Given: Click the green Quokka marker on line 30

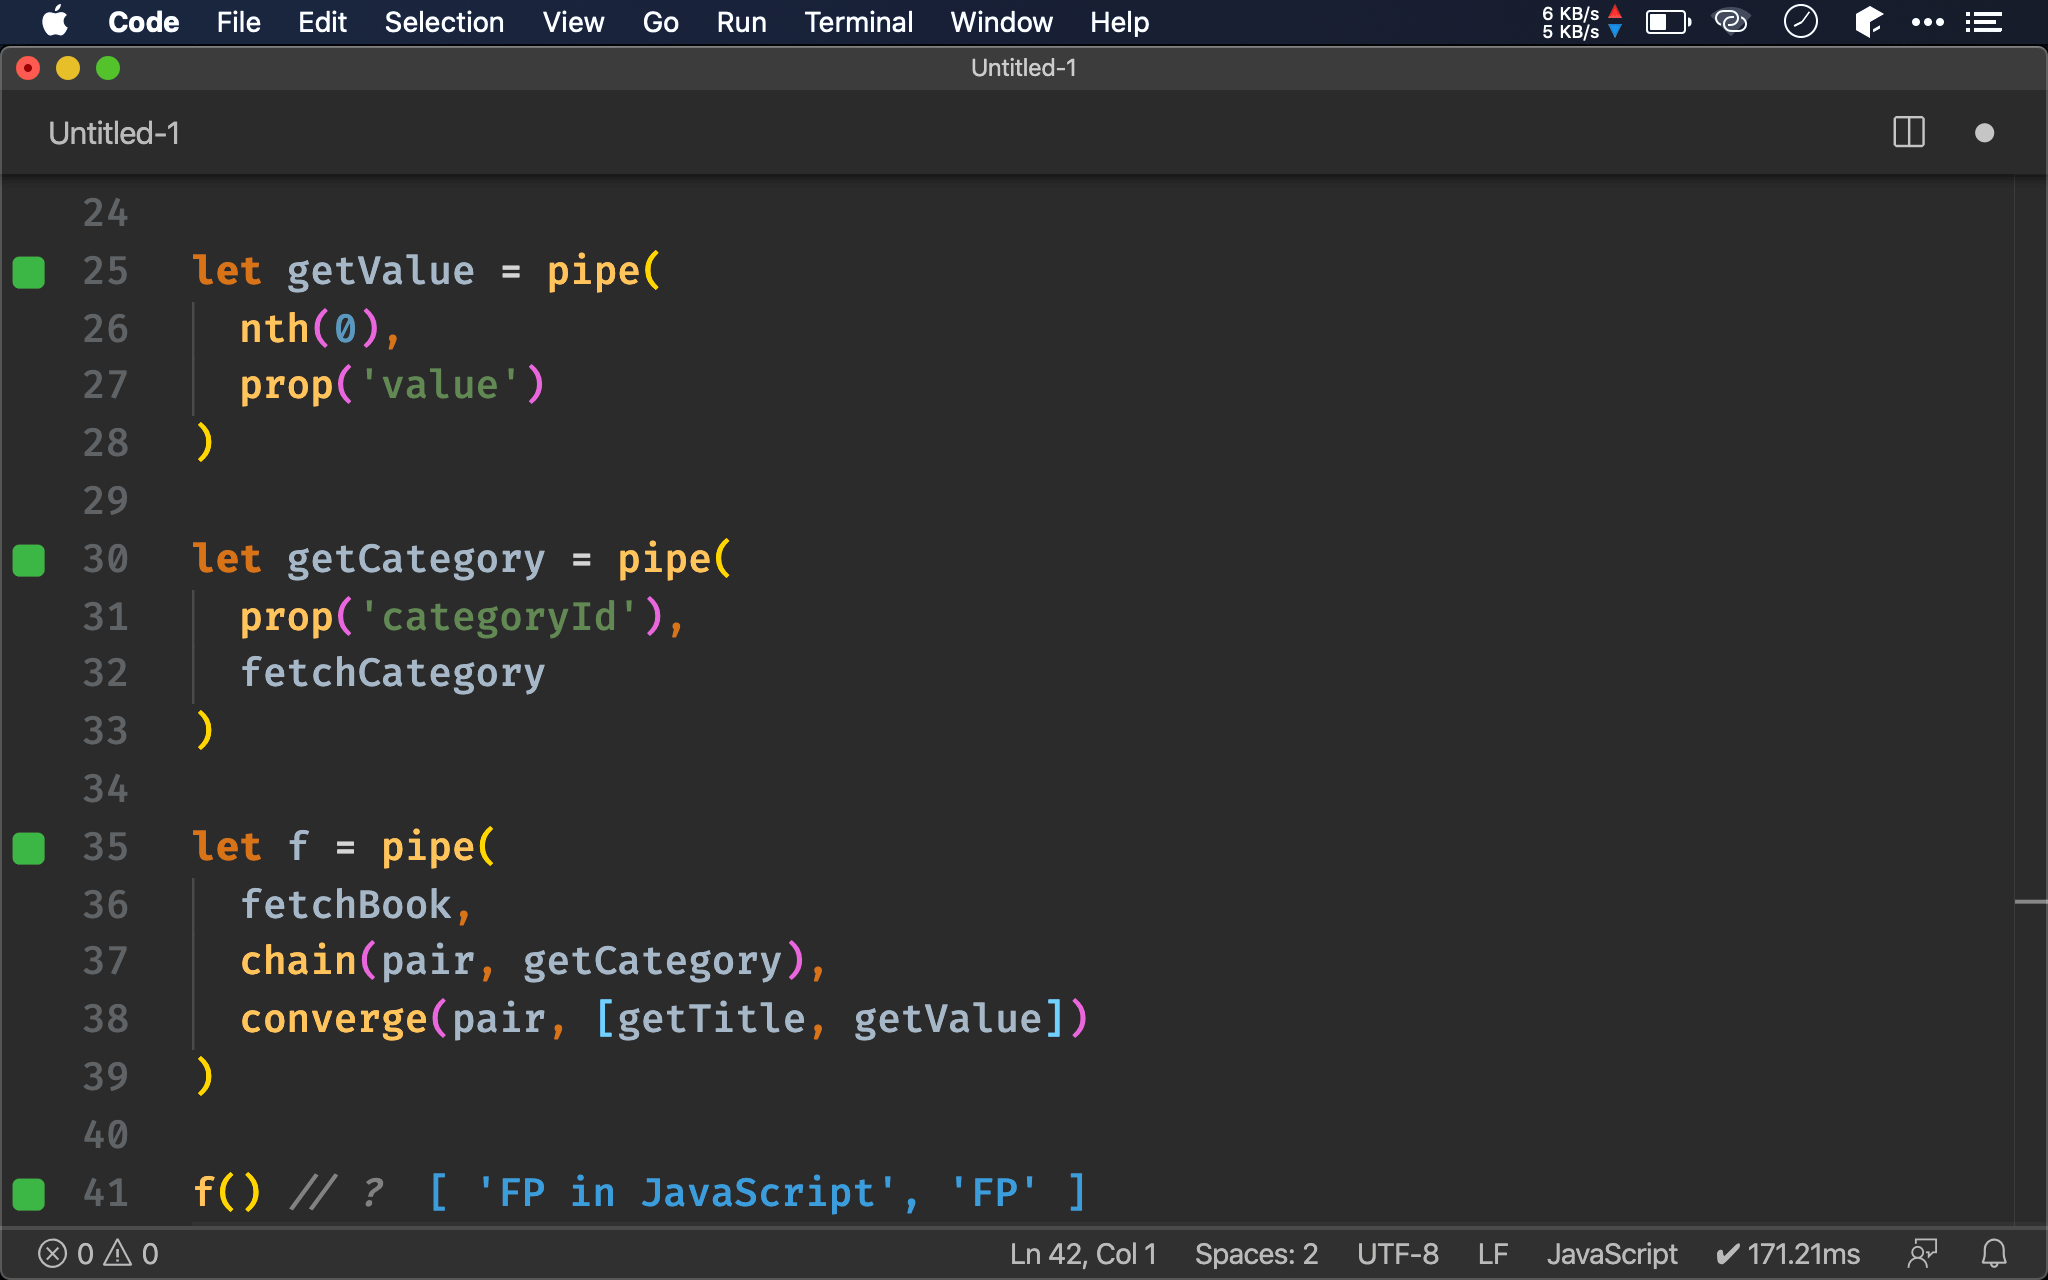Looking at the screenshot, I should 29,560.
